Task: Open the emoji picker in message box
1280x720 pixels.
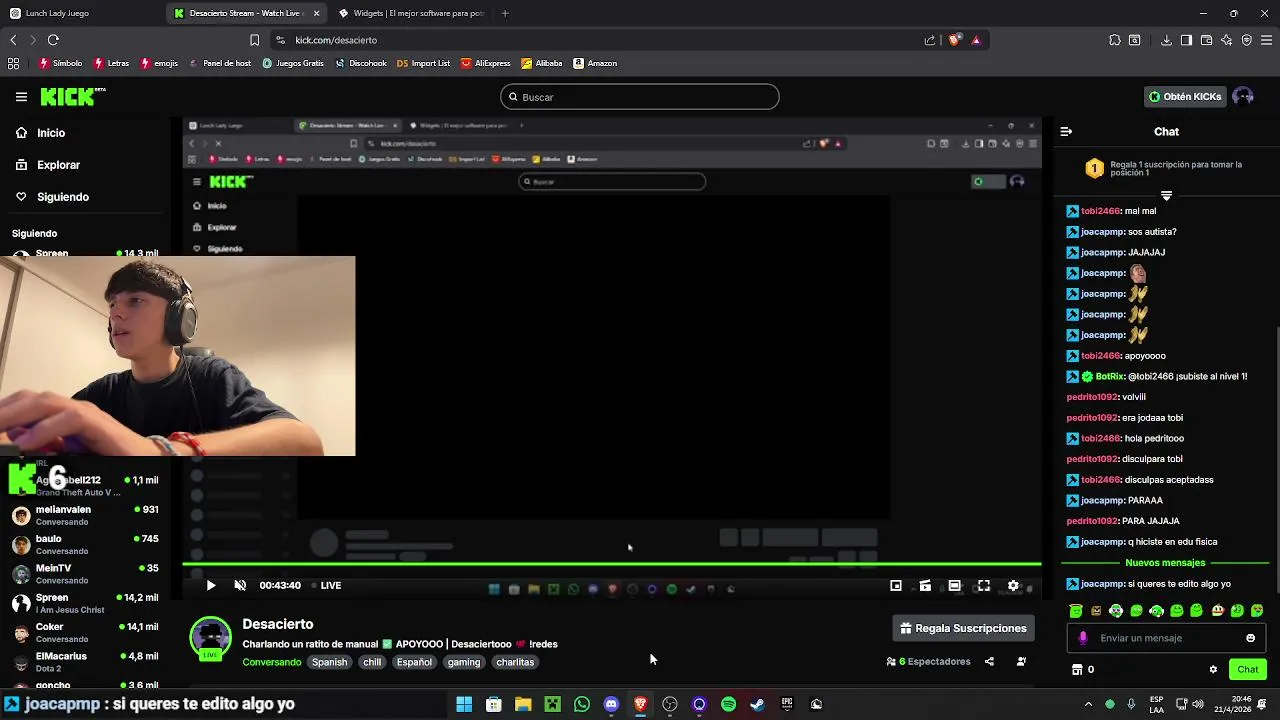Action: tap(1250, 638)
